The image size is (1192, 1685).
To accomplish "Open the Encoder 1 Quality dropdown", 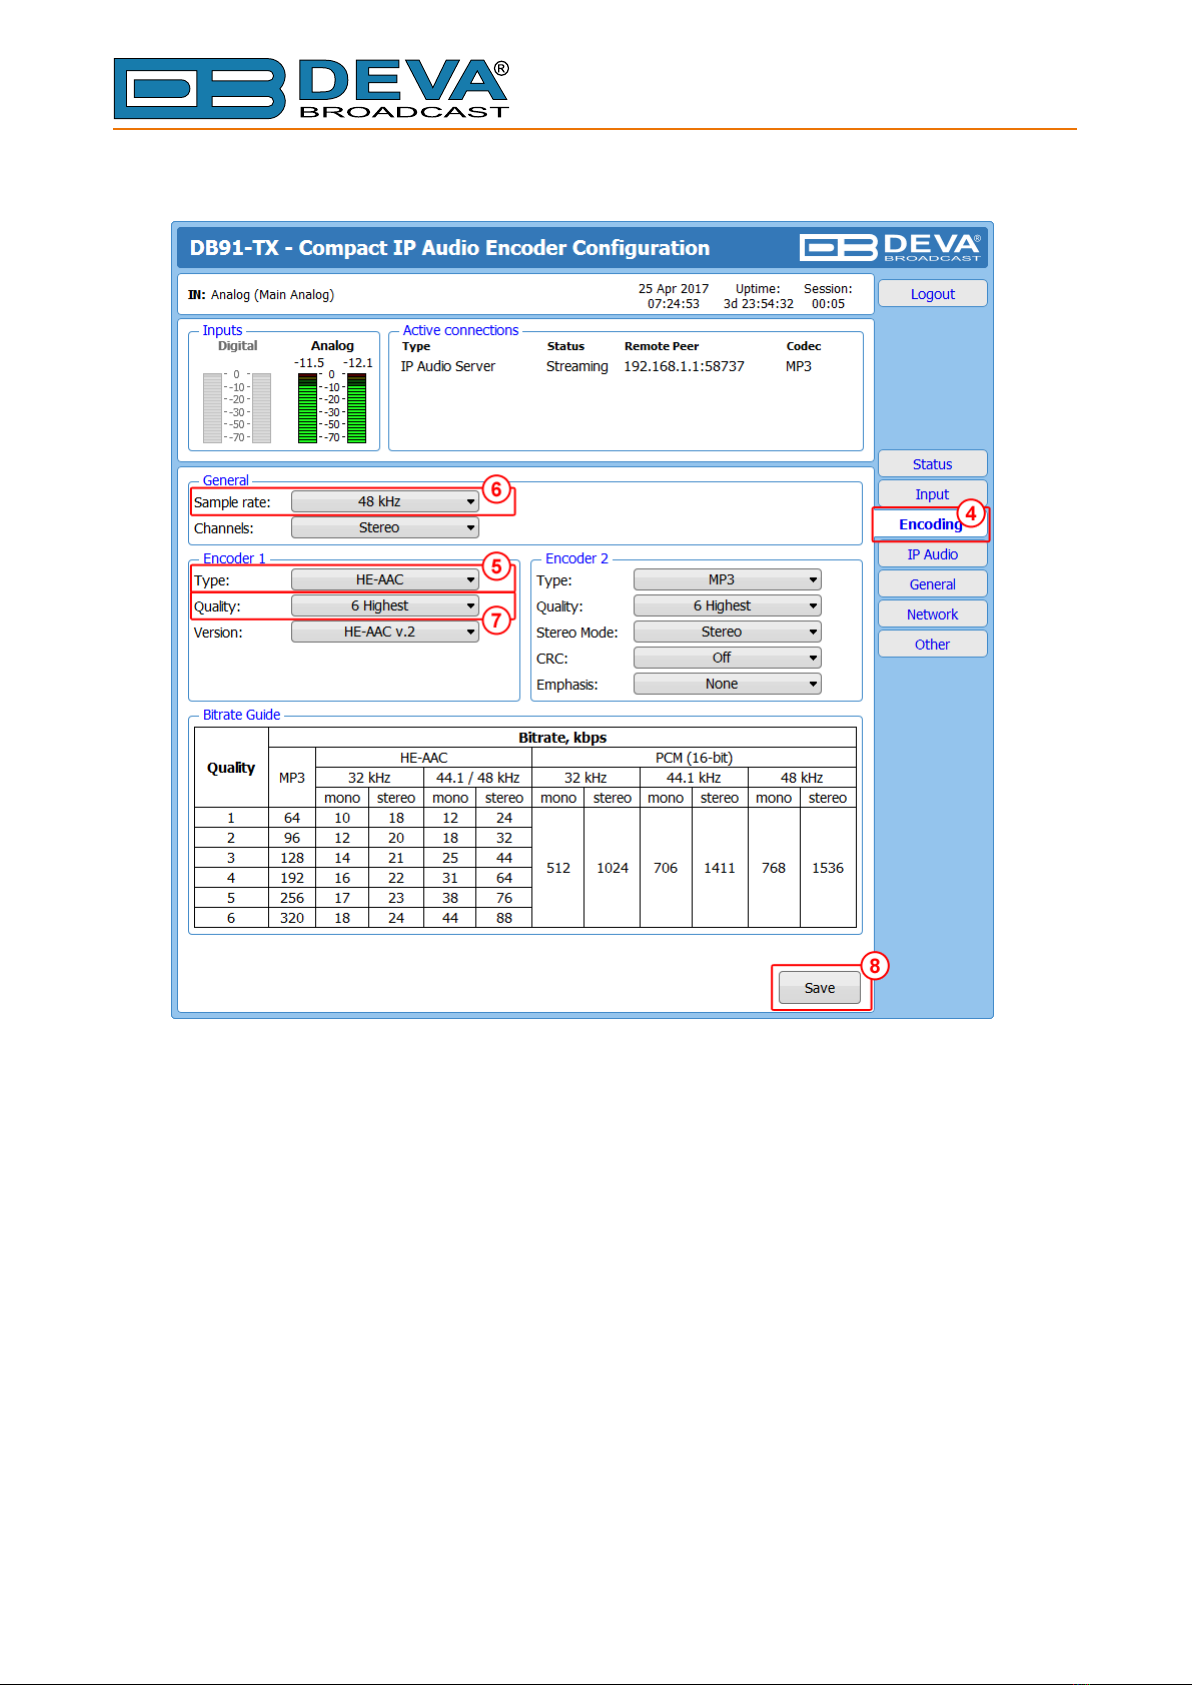I will pos(385,606).
